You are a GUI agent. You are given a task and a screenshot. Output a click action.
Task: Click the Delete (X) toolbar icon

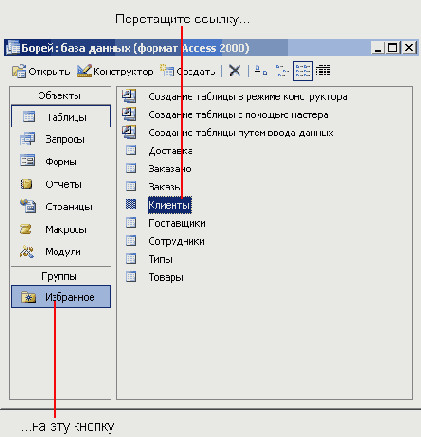[235, 71]
